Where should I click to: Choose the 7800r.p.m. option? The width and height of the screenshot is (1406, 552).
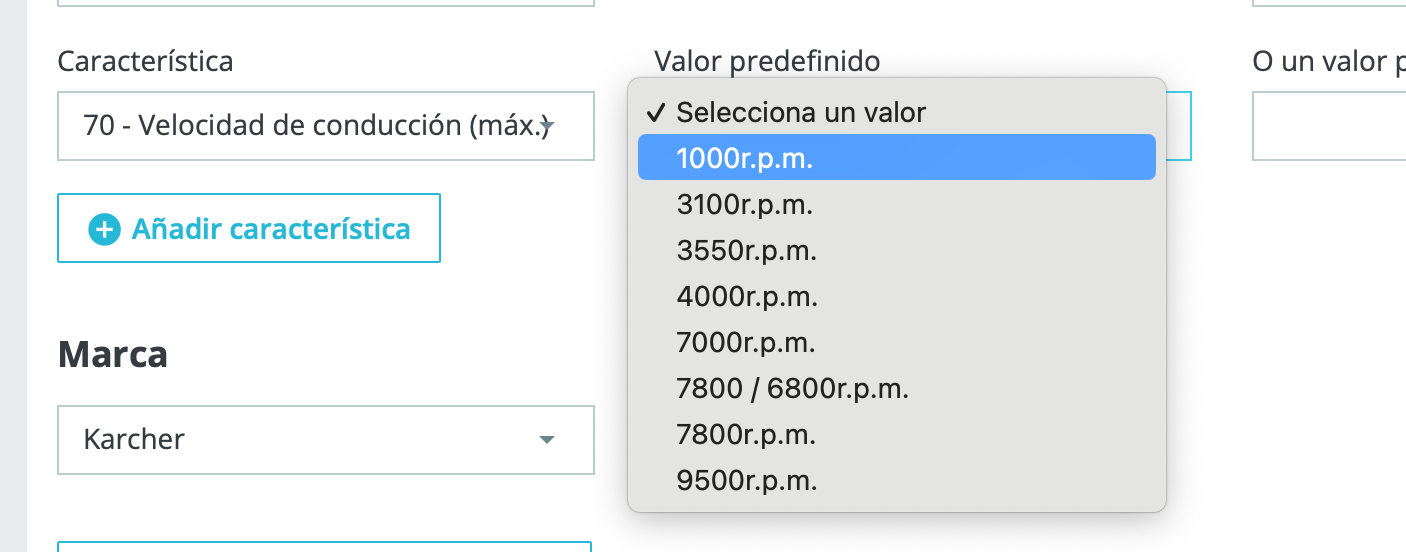746,435
